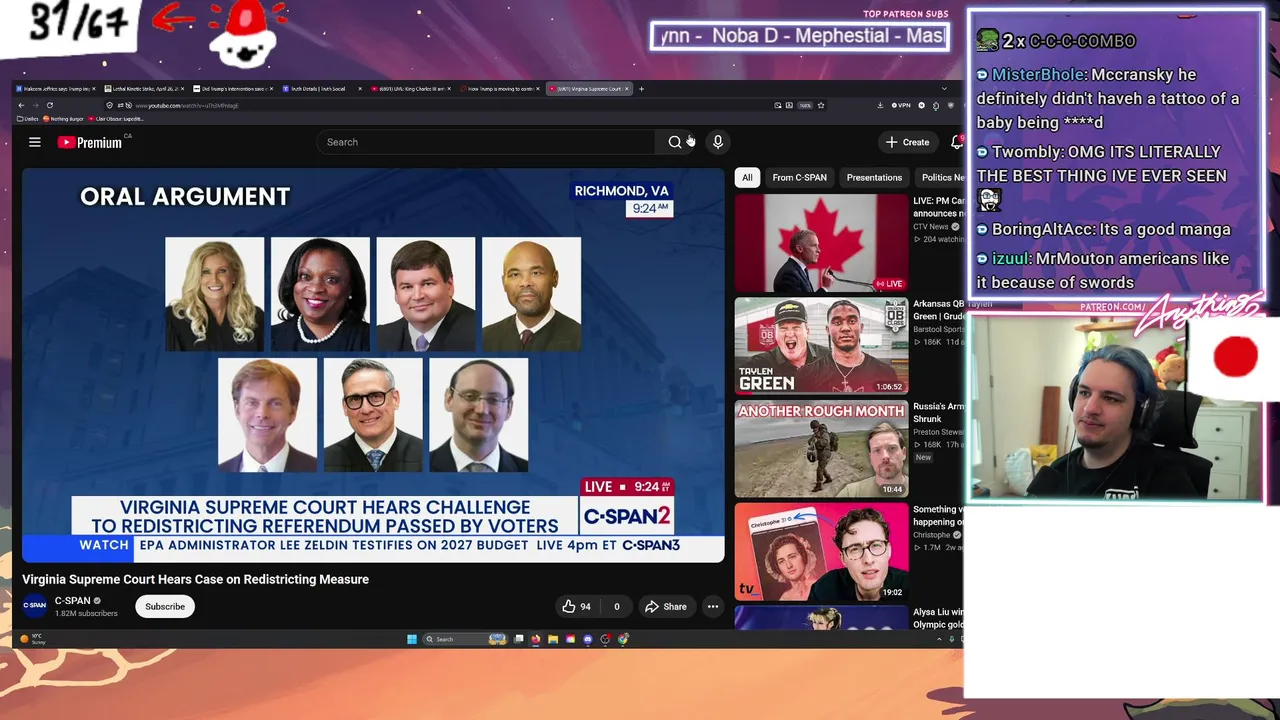Switch to the Truth Details browser tab
Viewport: 1280px width, 720px height.
click(x=322, y=89)
